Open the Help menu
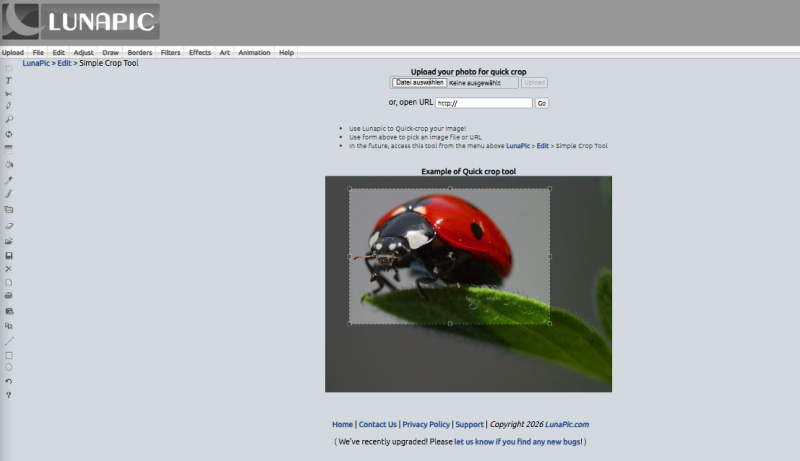 286,53
